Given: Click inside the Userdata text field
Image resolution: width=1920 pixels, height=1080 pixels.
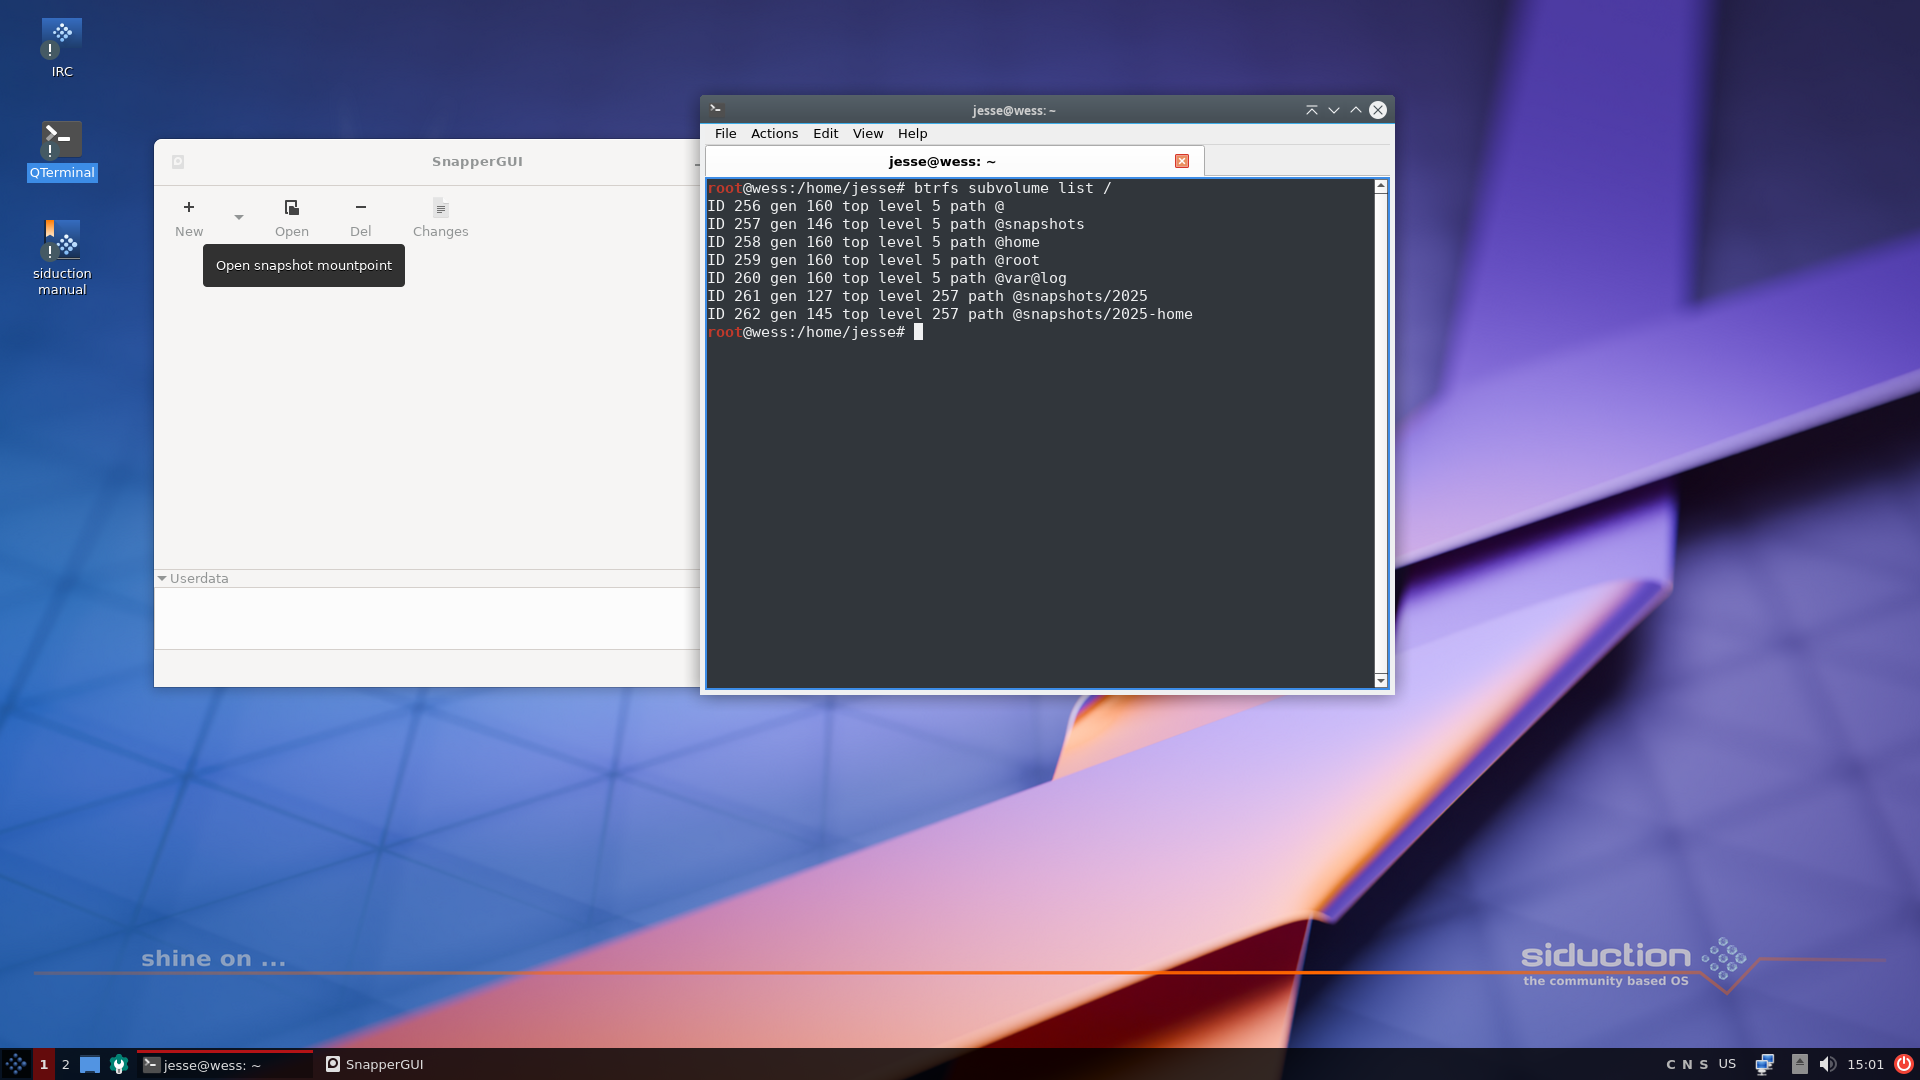Looking at the screenshot, I should coord(427,618).
